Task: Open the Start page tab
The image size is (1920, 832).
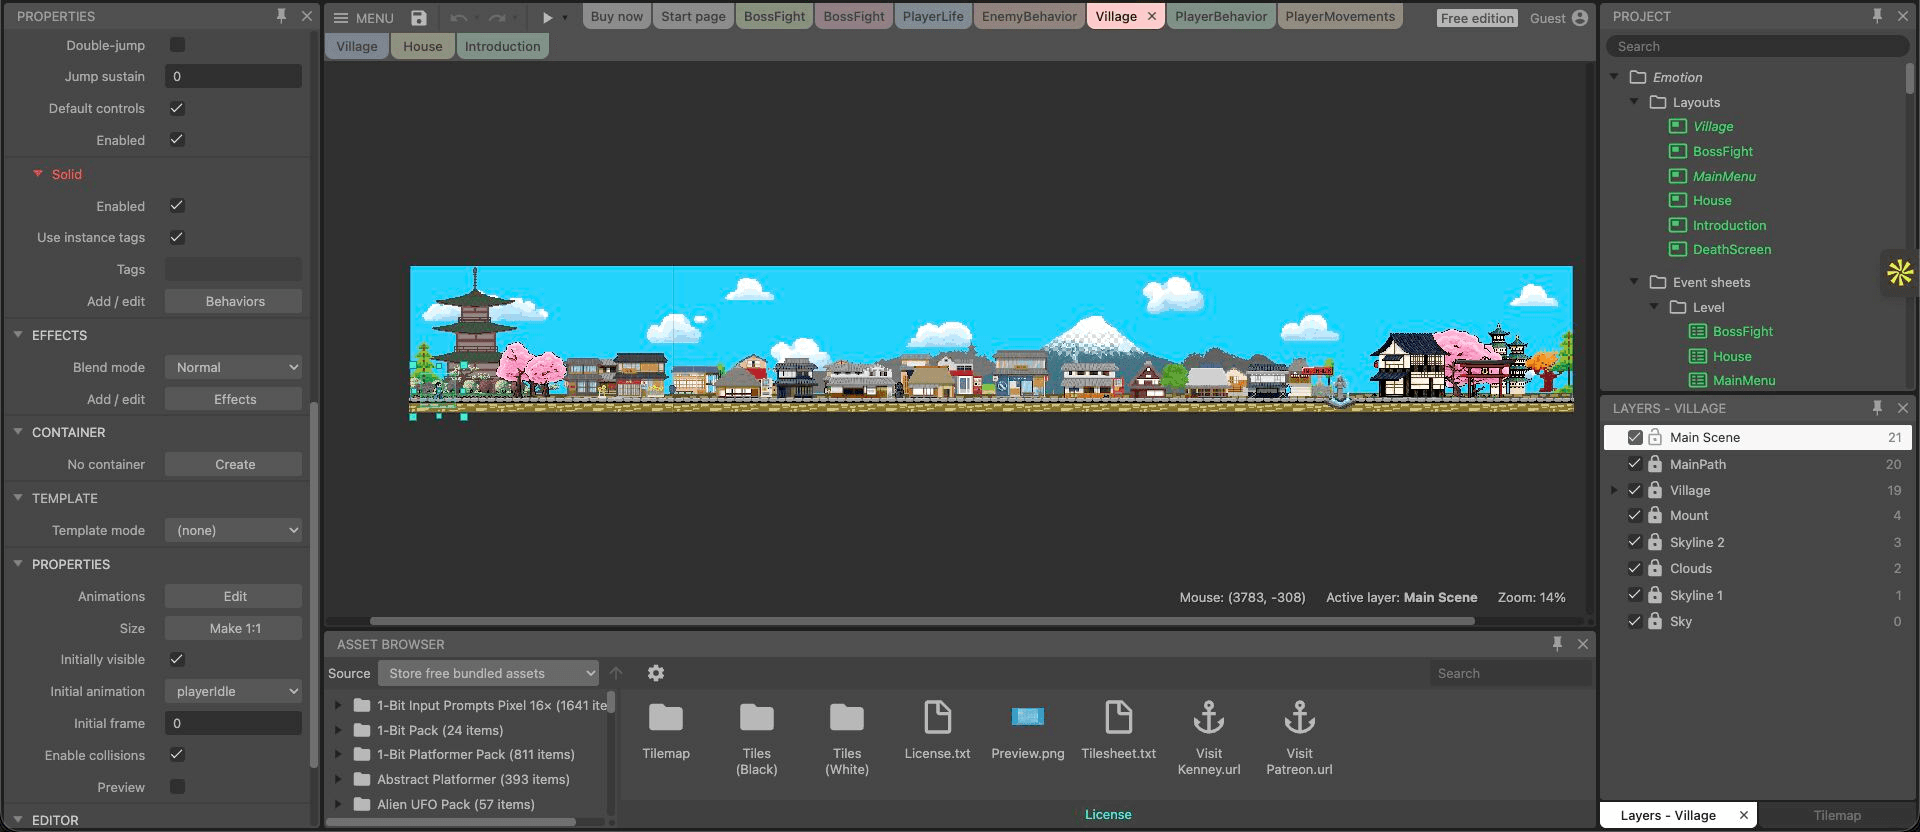Action: pyautogui.click(x=693, y=16)
